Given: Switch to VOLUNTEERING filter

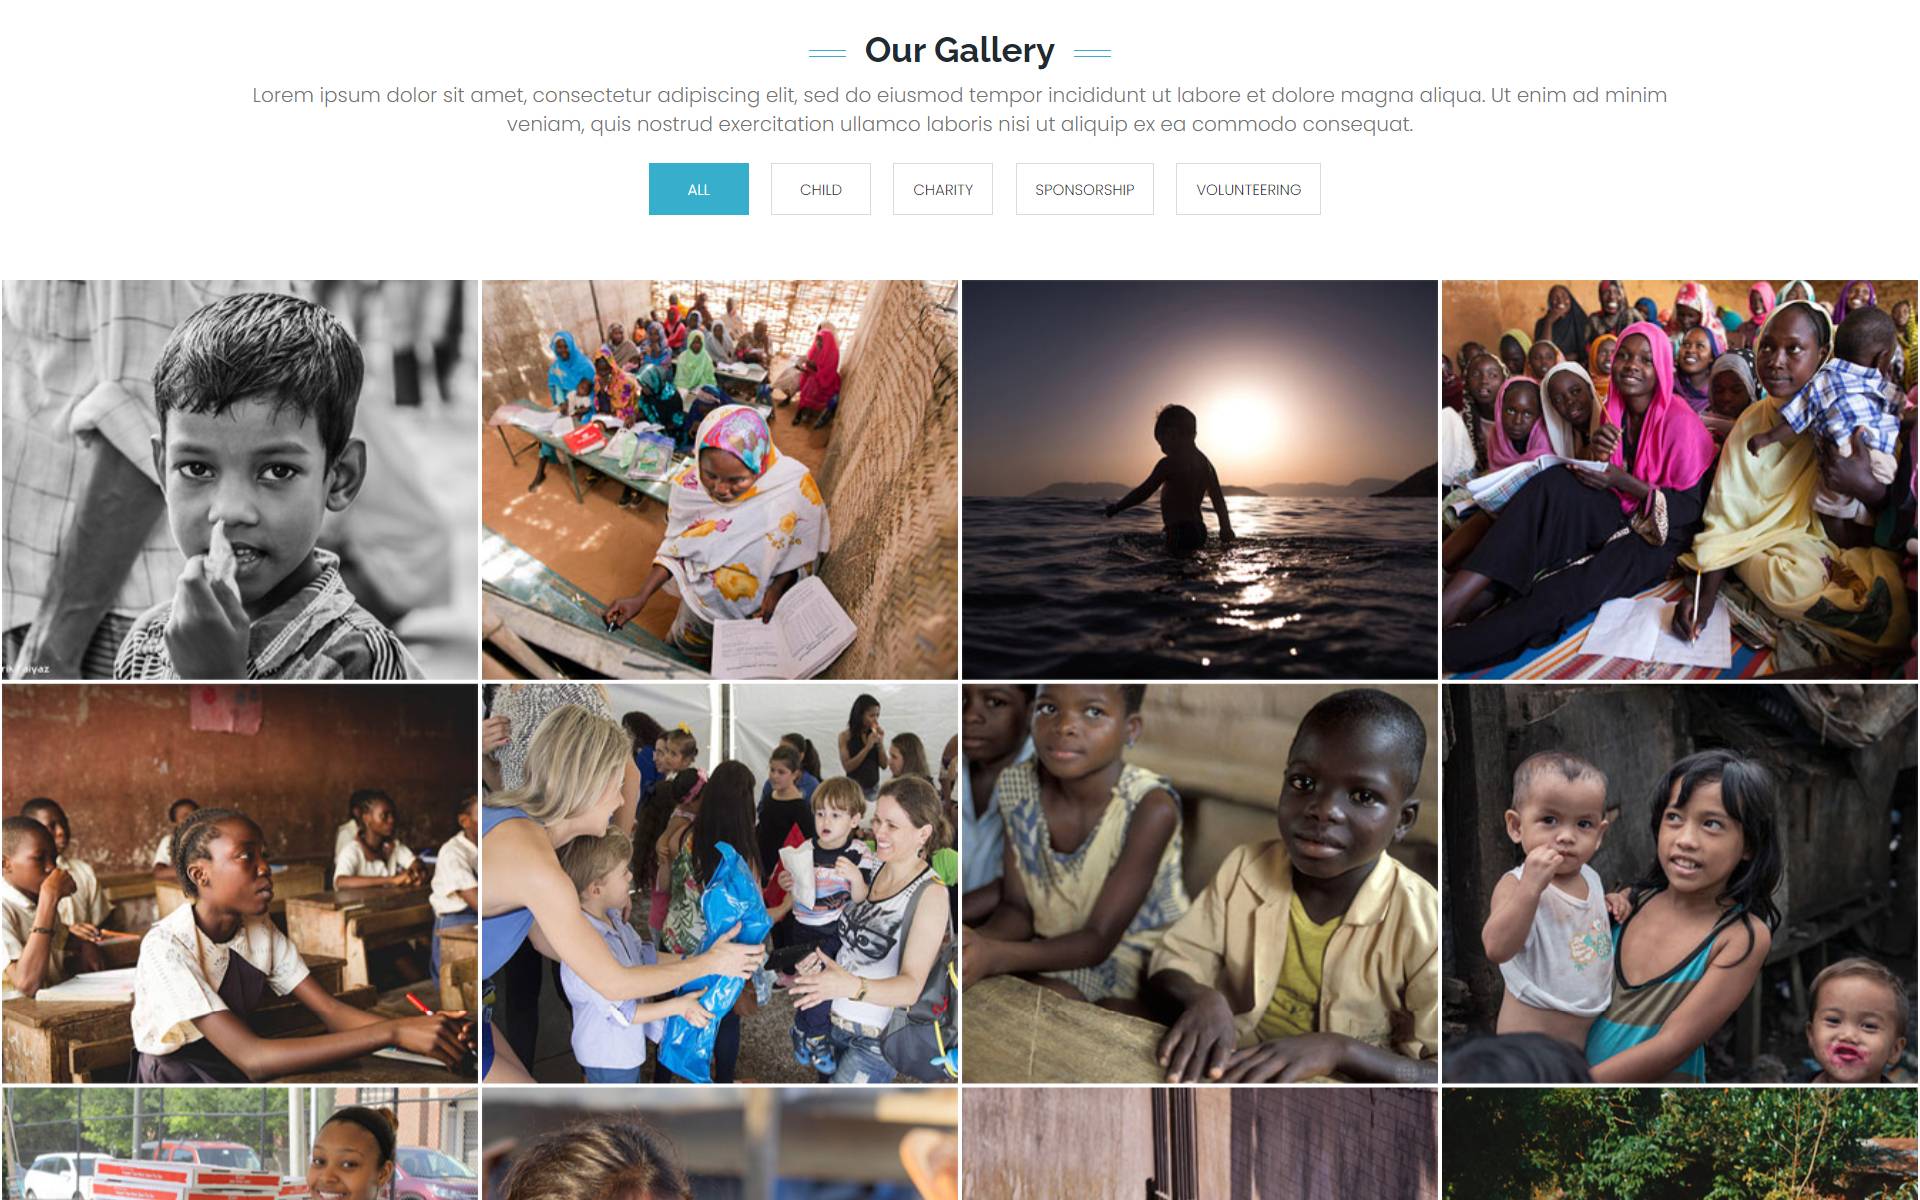Looking at the screenshot, I should pos(1248,189).
